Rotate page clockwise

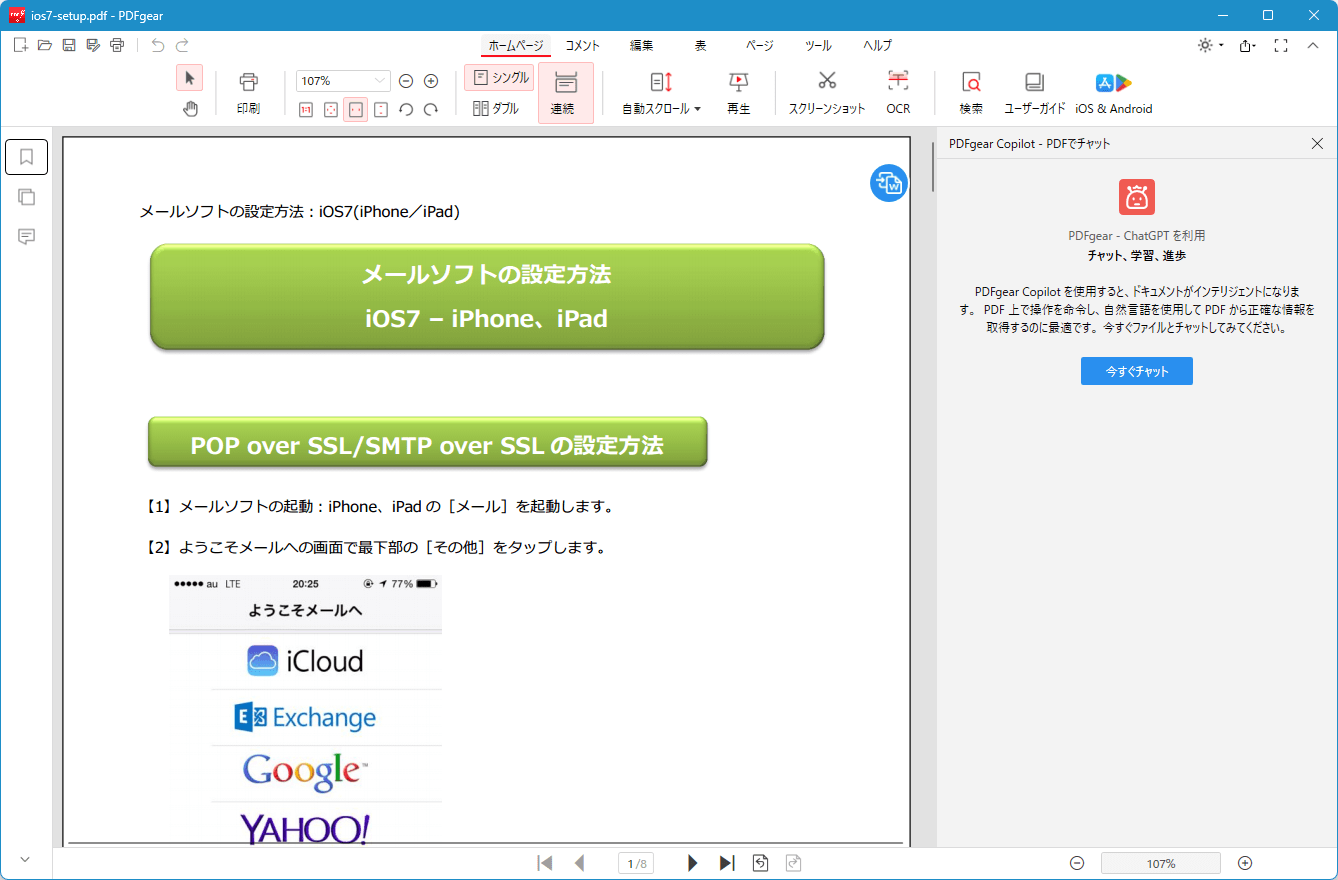431,109
